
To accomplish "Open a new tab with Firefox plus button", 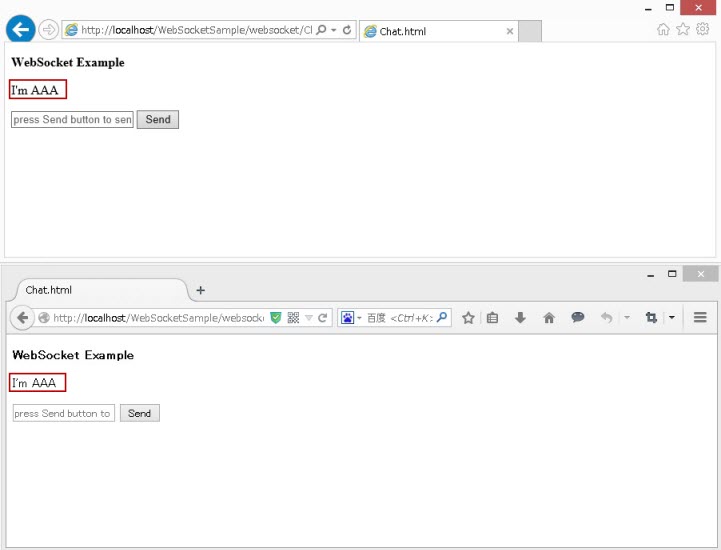I will [200, 290].
